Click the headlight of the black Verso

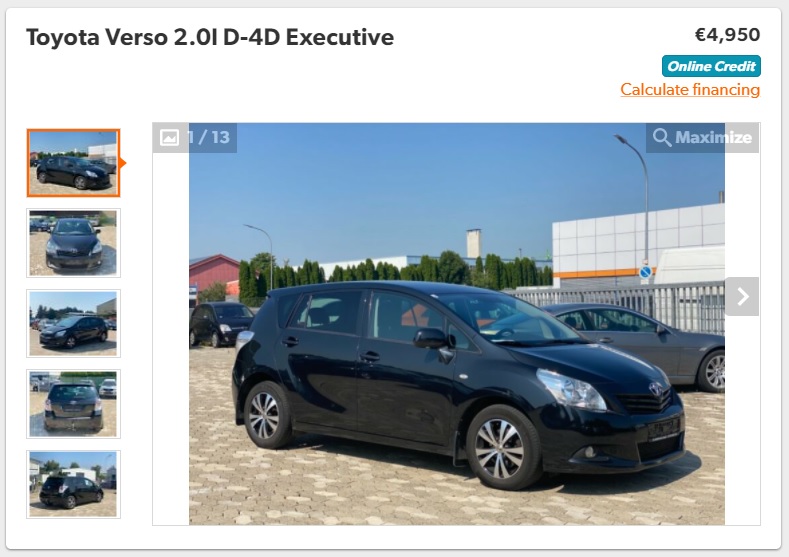(x=571, y=389)
